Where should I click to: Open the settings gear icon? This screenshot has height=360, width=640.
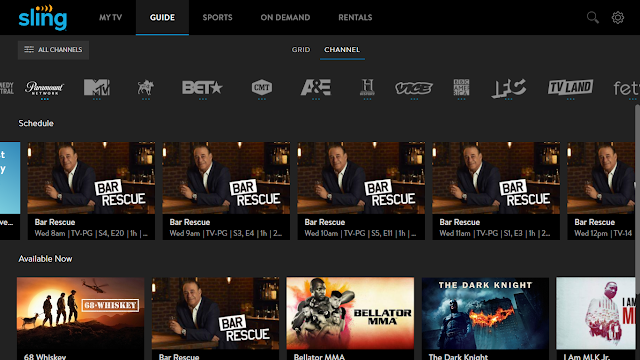click(618, 18)
